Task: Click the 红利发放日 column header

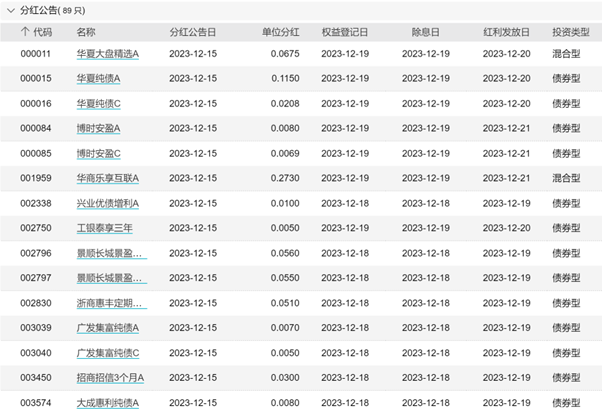Action: [x=506, y=32]
